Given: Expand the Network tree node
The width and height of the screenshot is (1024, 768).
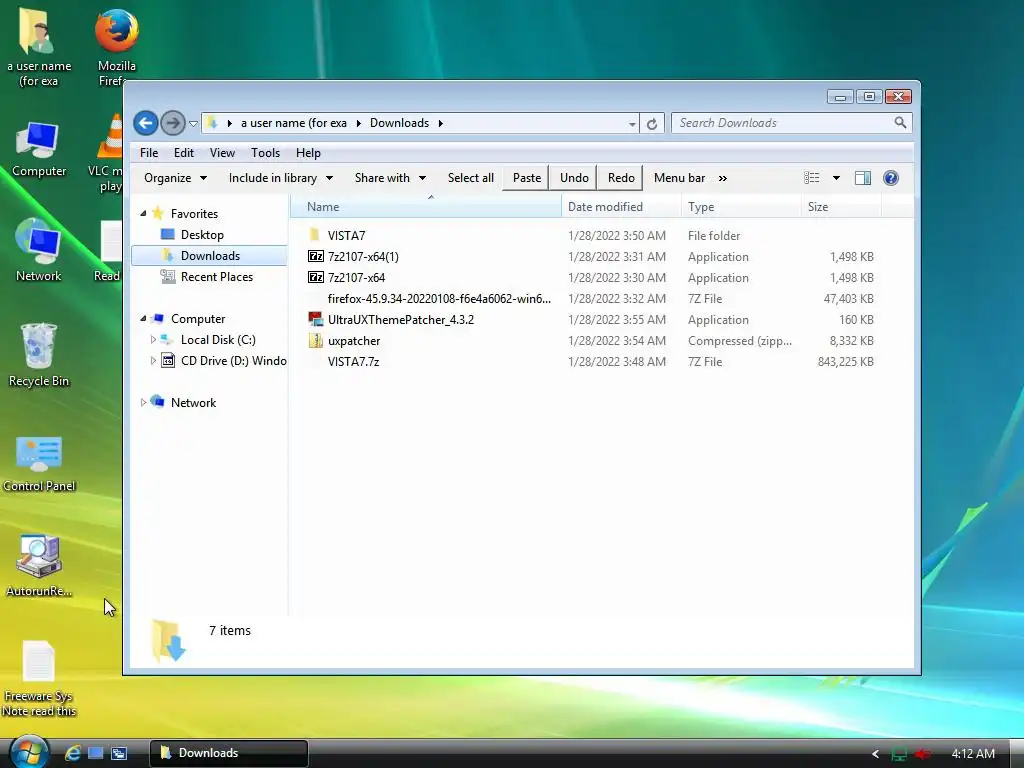Looking at the screenshot, I should 144,402.
